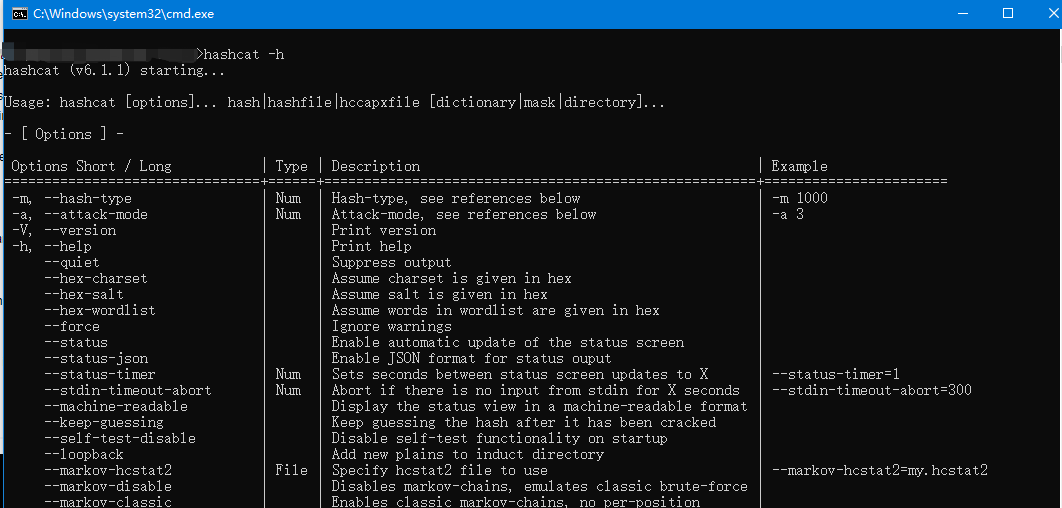Click 'Add new plains to induct directory'
The image size is (1062, 508).
(467, 454)
